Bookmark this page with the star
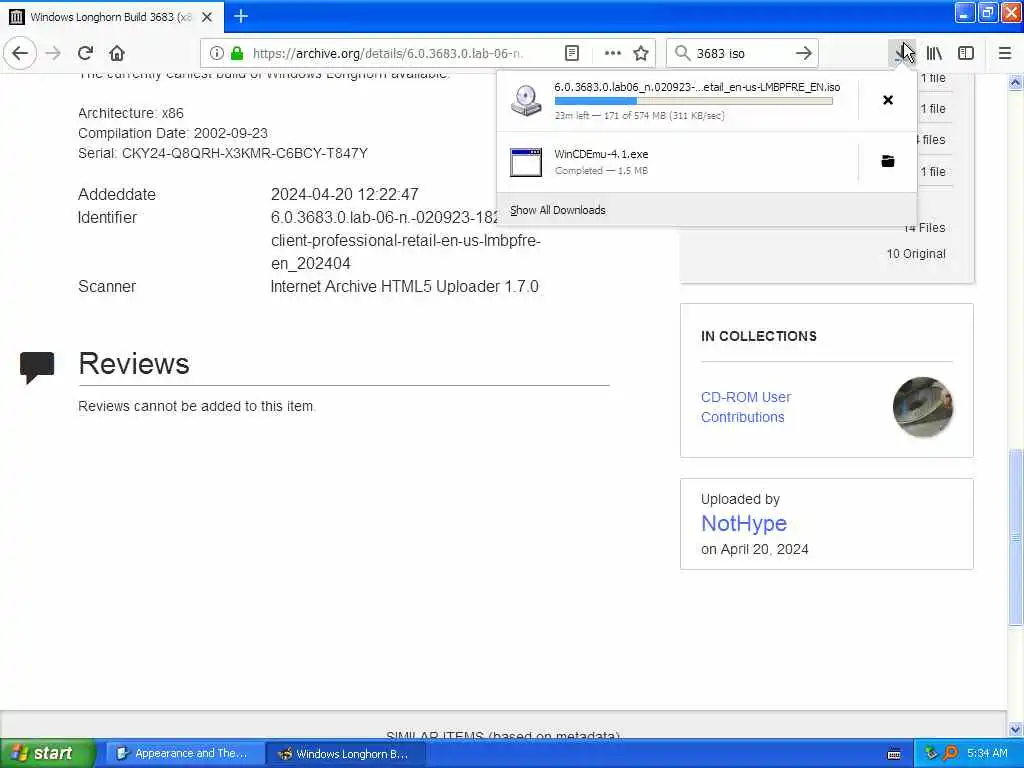 pyautogui.click(x=641, y=53)
